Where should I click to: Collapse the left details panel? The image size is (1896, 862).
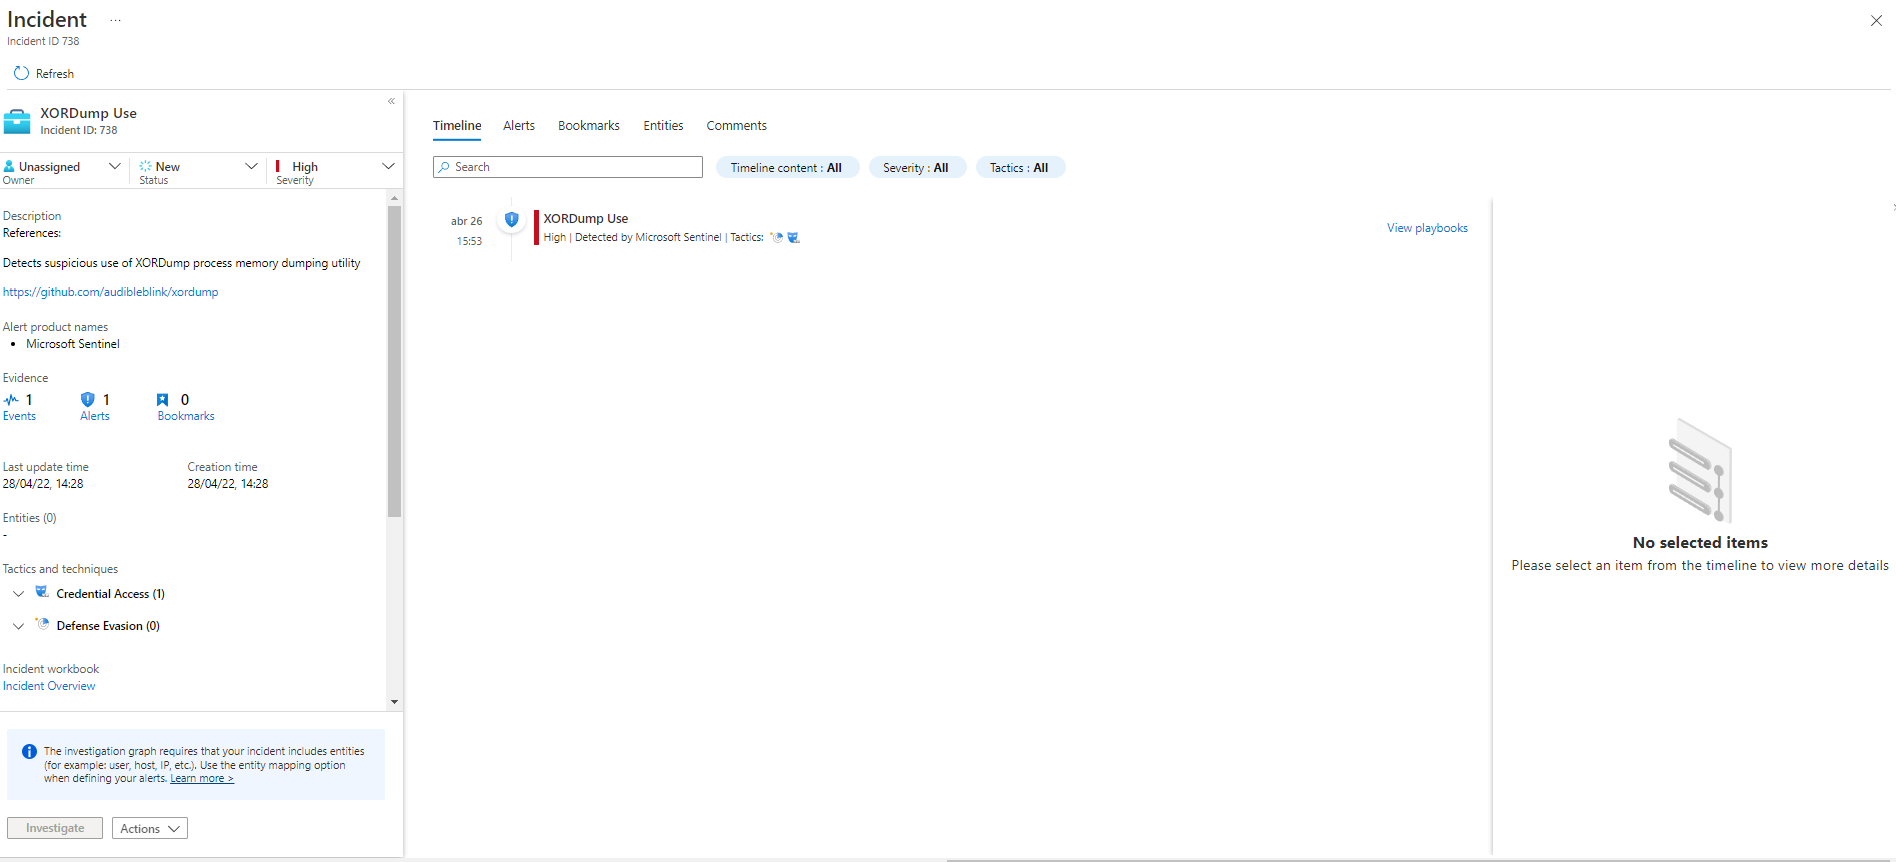coord(391,101)
